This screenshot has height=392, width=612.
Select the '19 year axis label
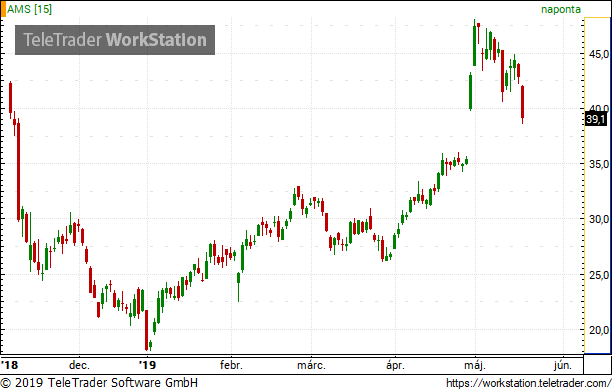pyautogui.click(x=147, y=365)
